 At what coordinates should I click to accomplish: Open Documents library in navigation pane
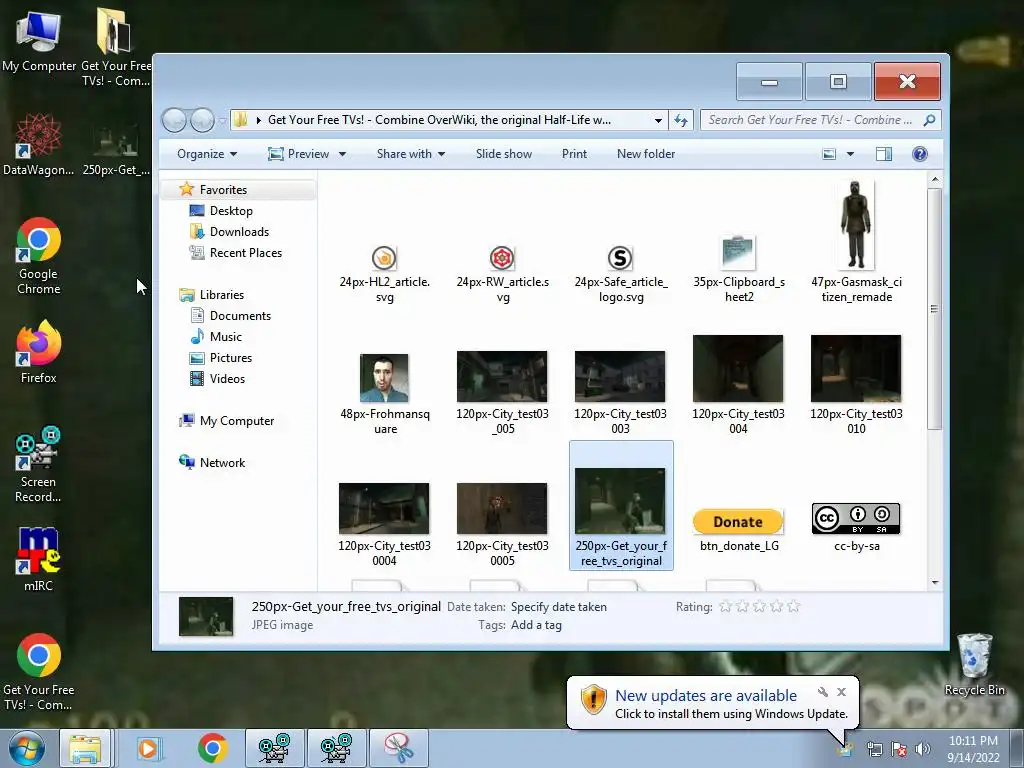click(x=240, y=316)
